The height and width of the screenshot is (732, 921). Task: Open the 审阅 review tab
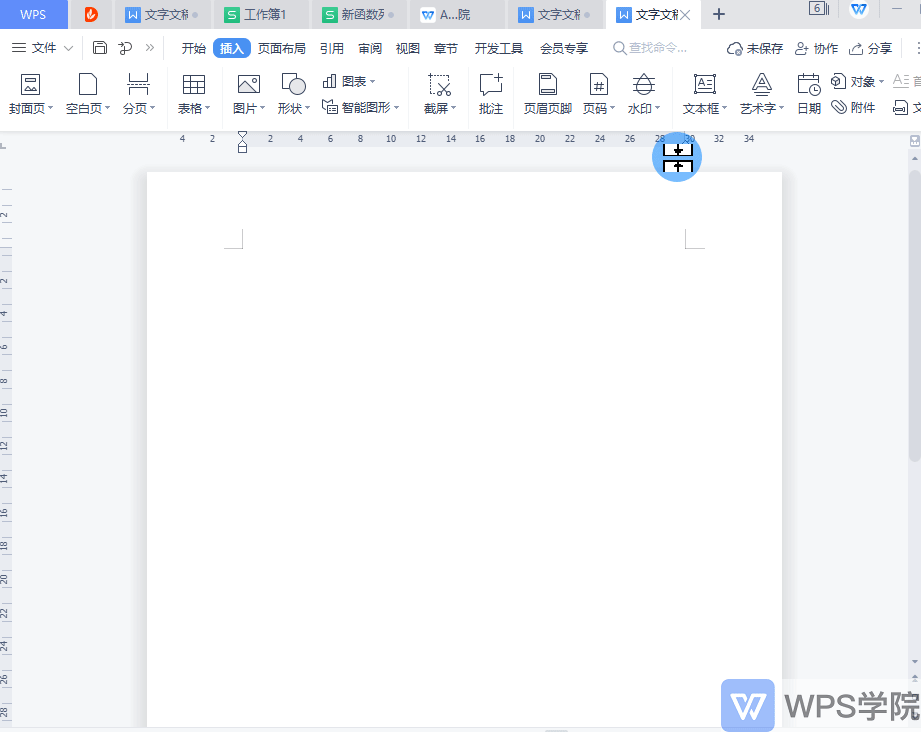pyautogui.click(x=370, y=48)
